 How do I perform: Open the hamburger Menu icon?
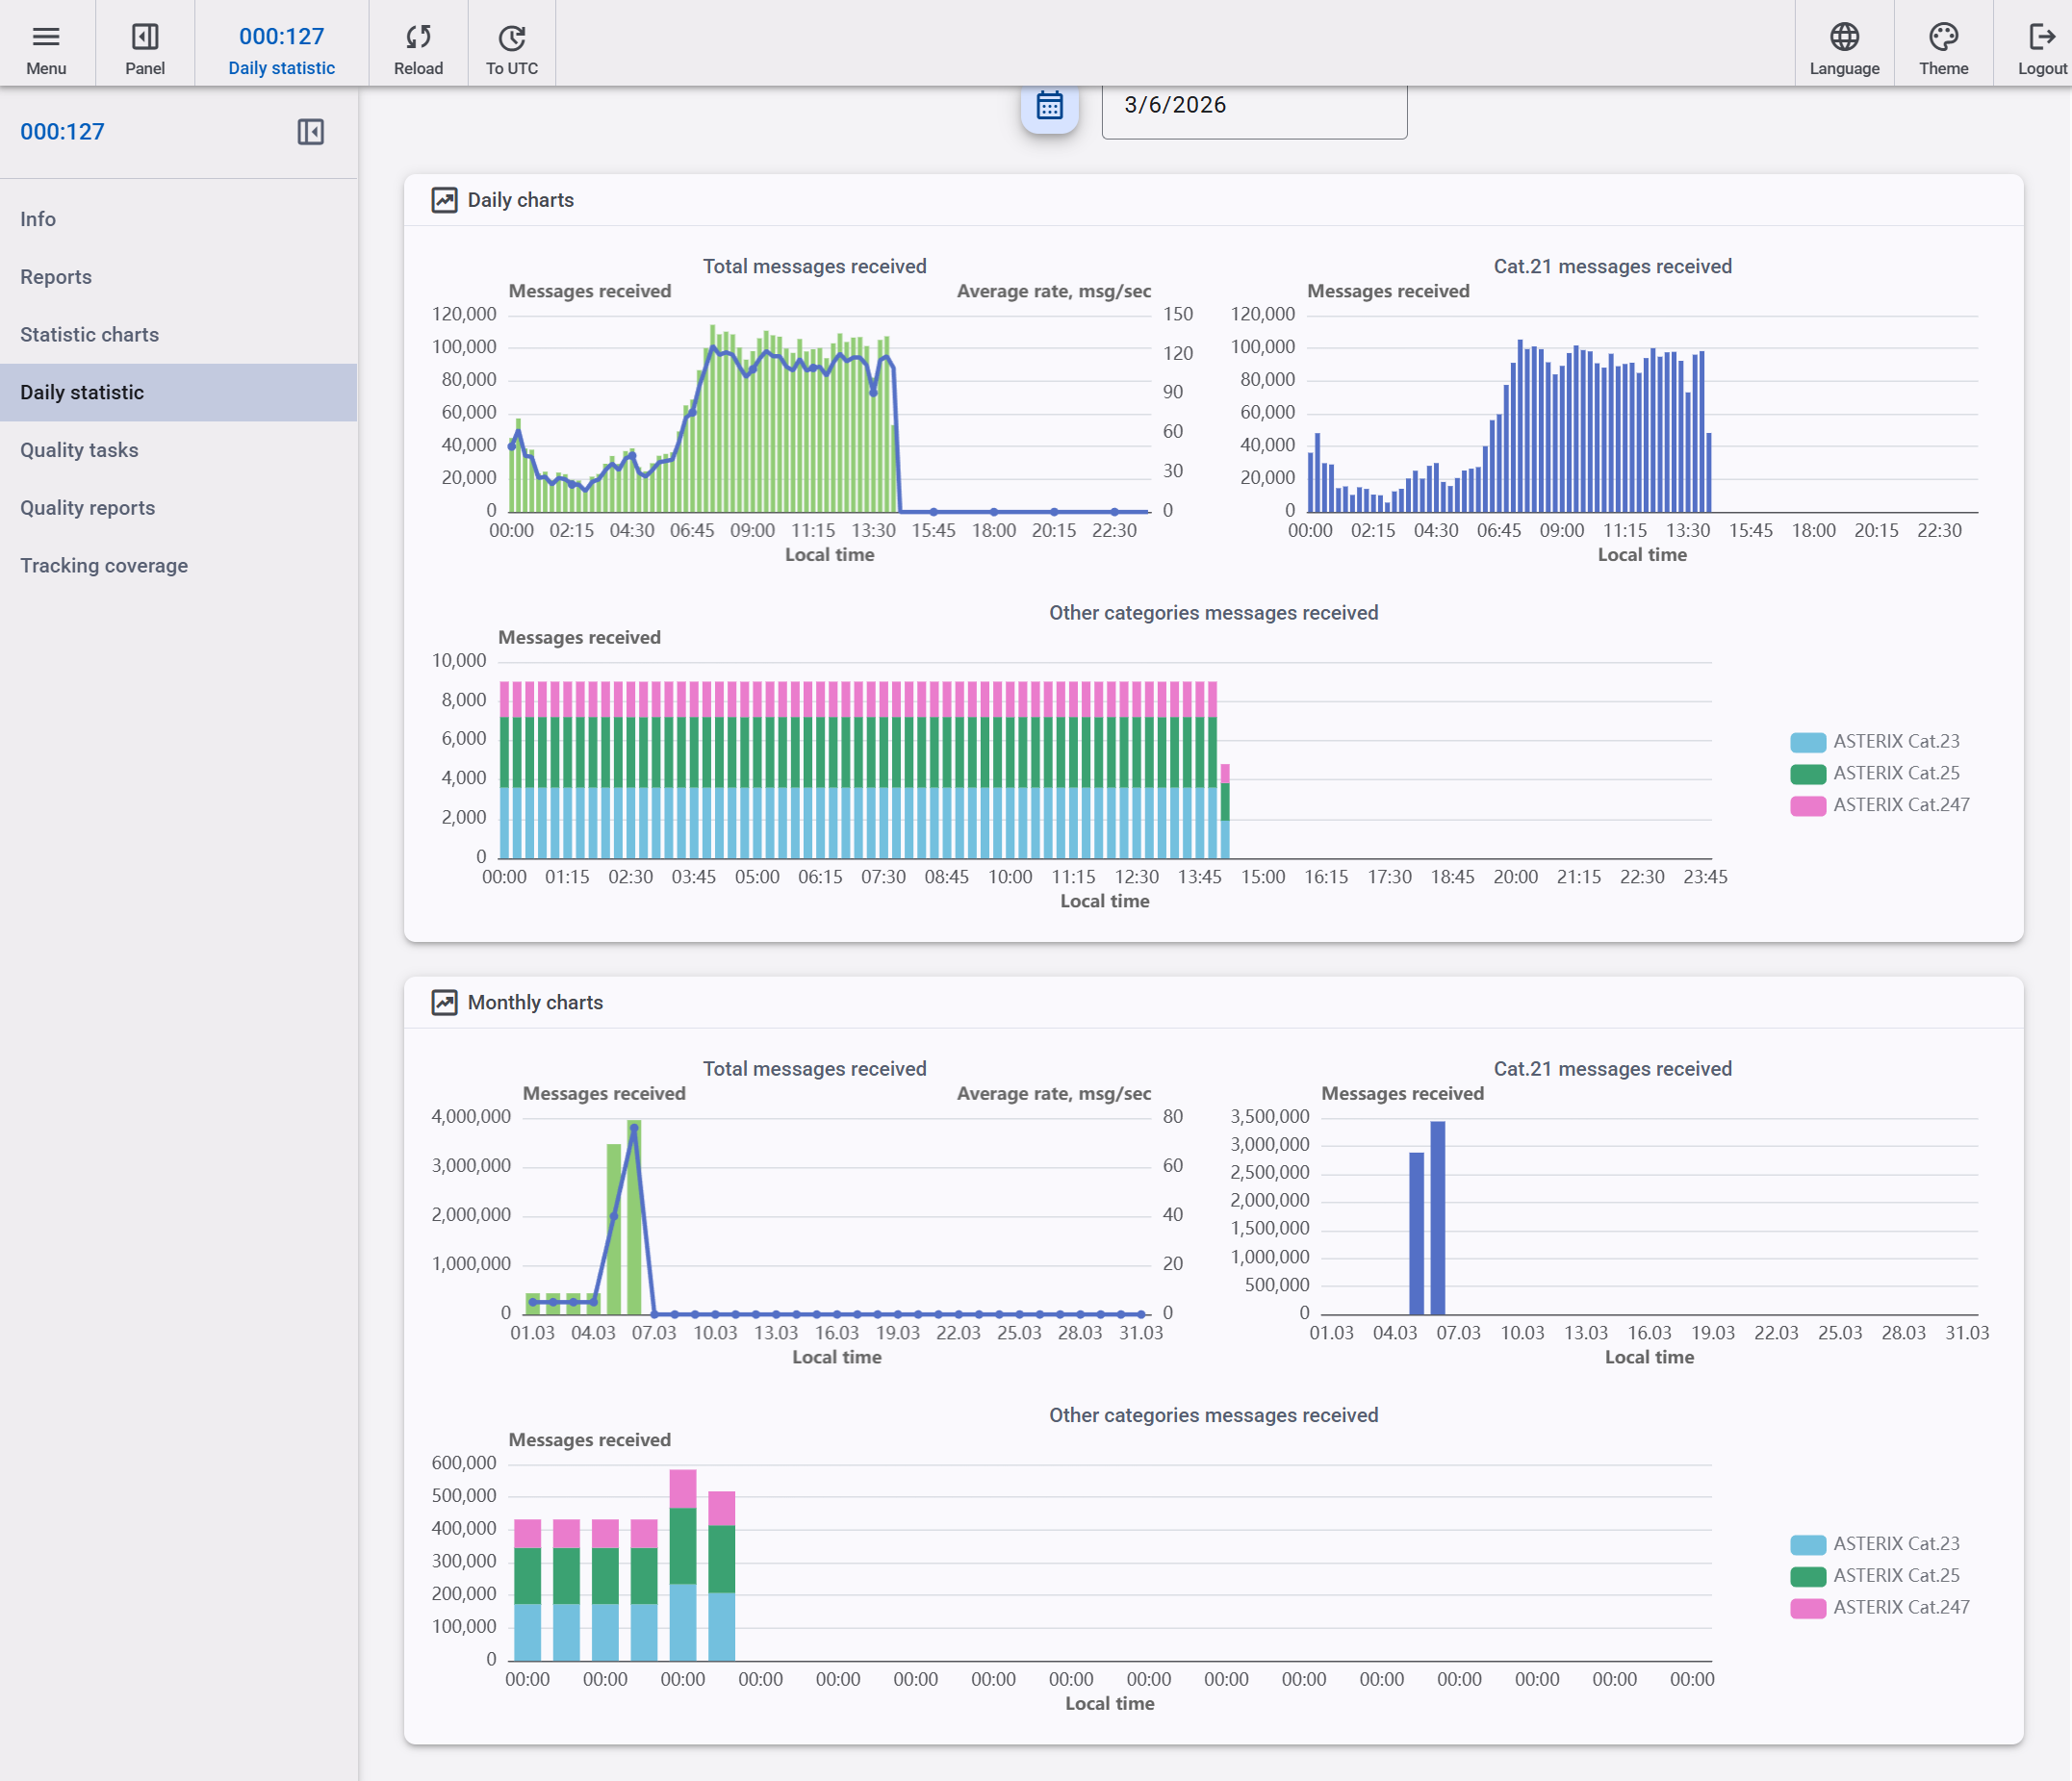click(x=46, y=38)
